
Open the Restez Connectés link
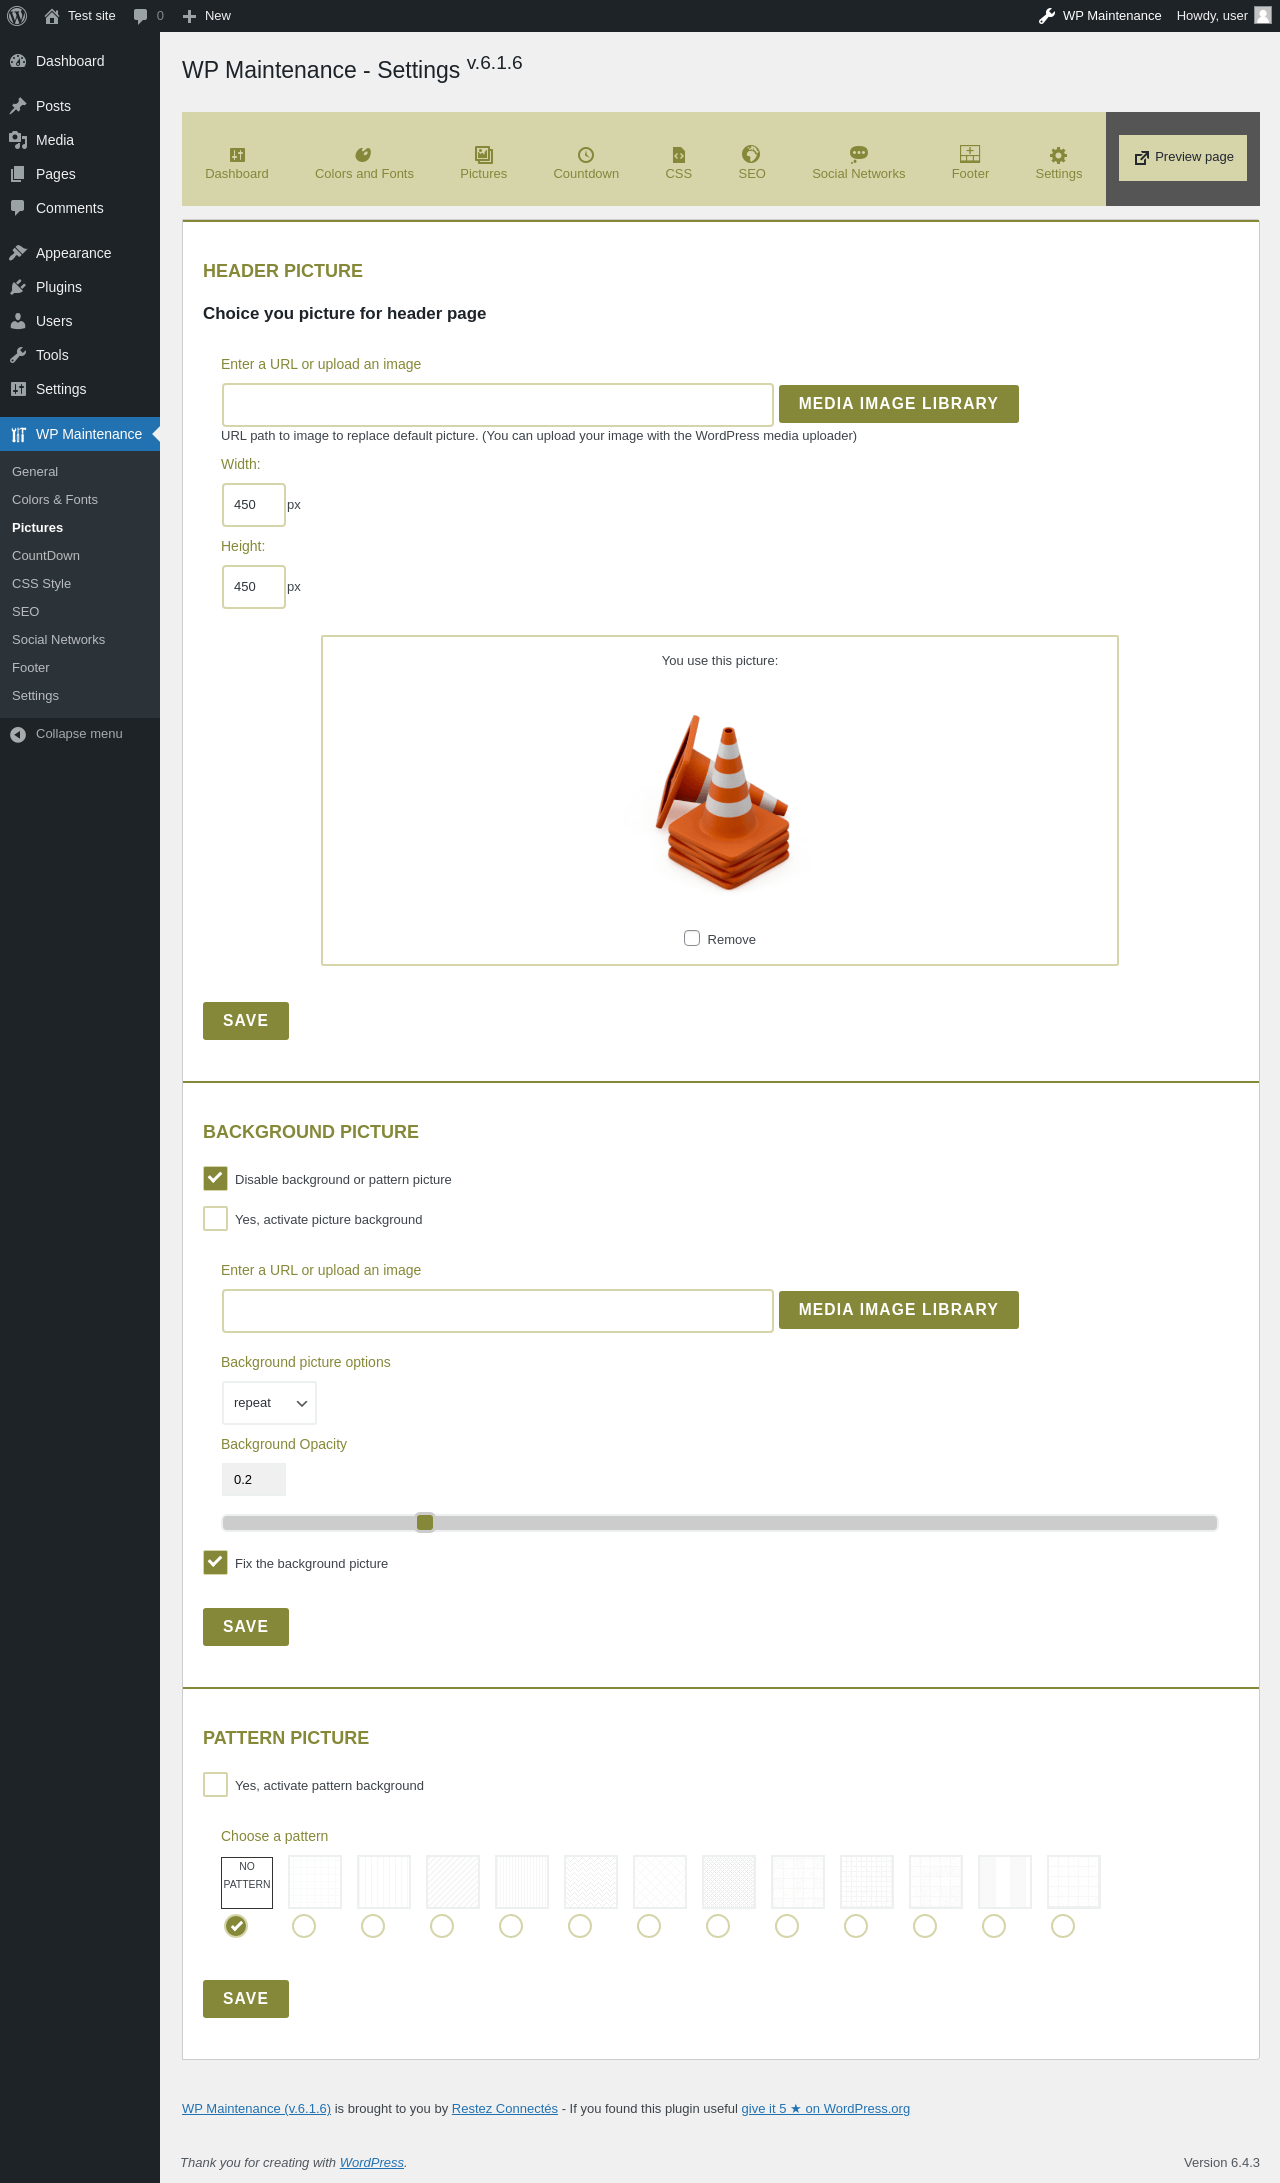pos(505,2109)
